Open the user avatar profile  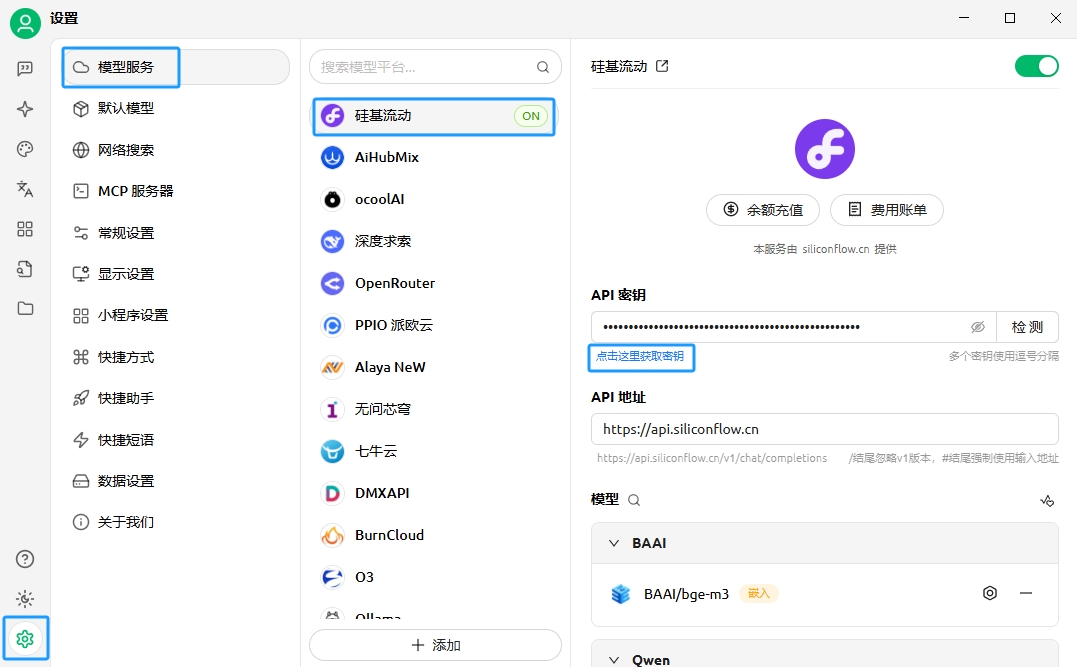(x=25, y=23)
